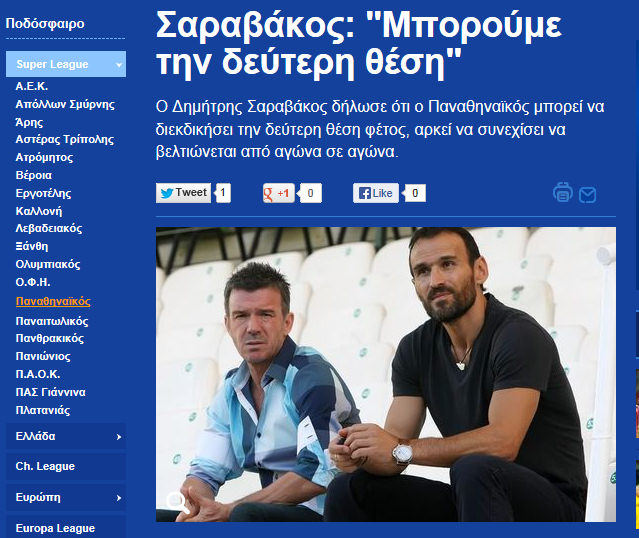Click the Facebook Like button
Image resolution: width=639 pixels, height=538 pixels.
pos(376,193)
